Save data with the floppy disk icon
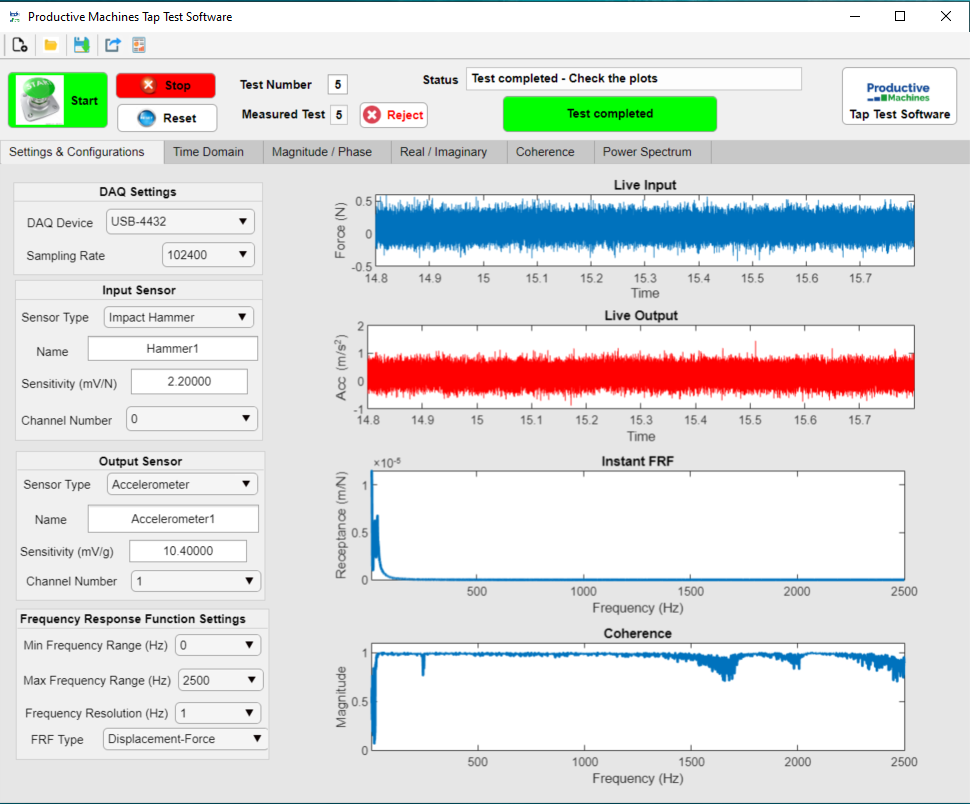 [82, 45]
